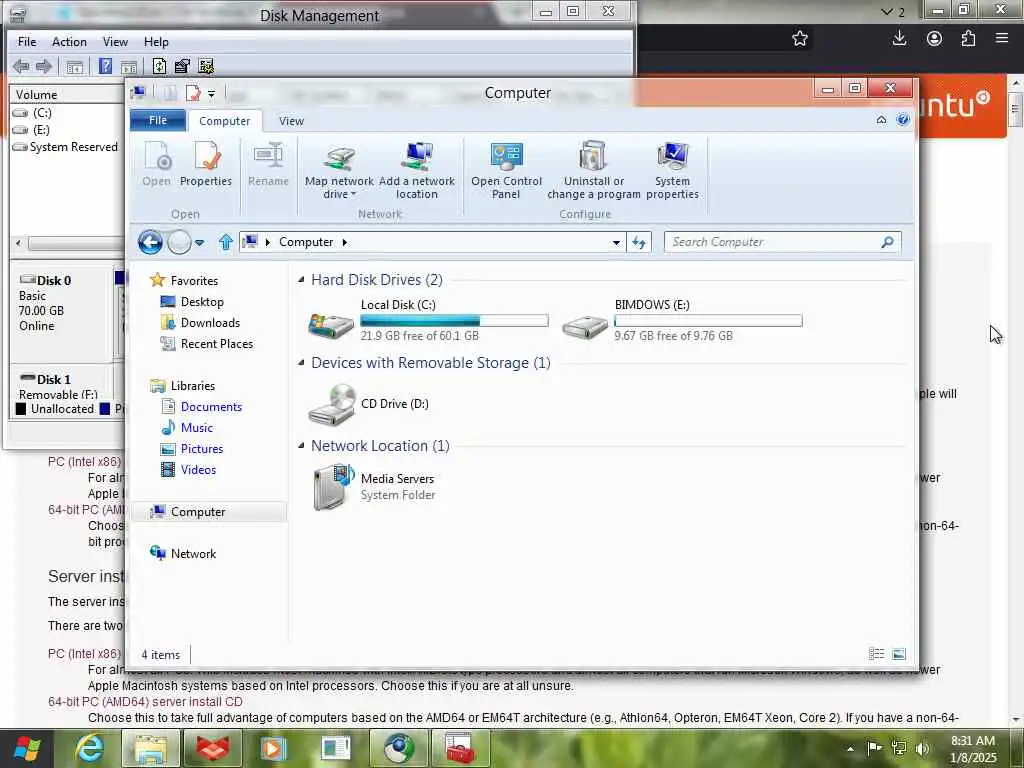Collapse Devices with Removable Storage group

point(301,362)
